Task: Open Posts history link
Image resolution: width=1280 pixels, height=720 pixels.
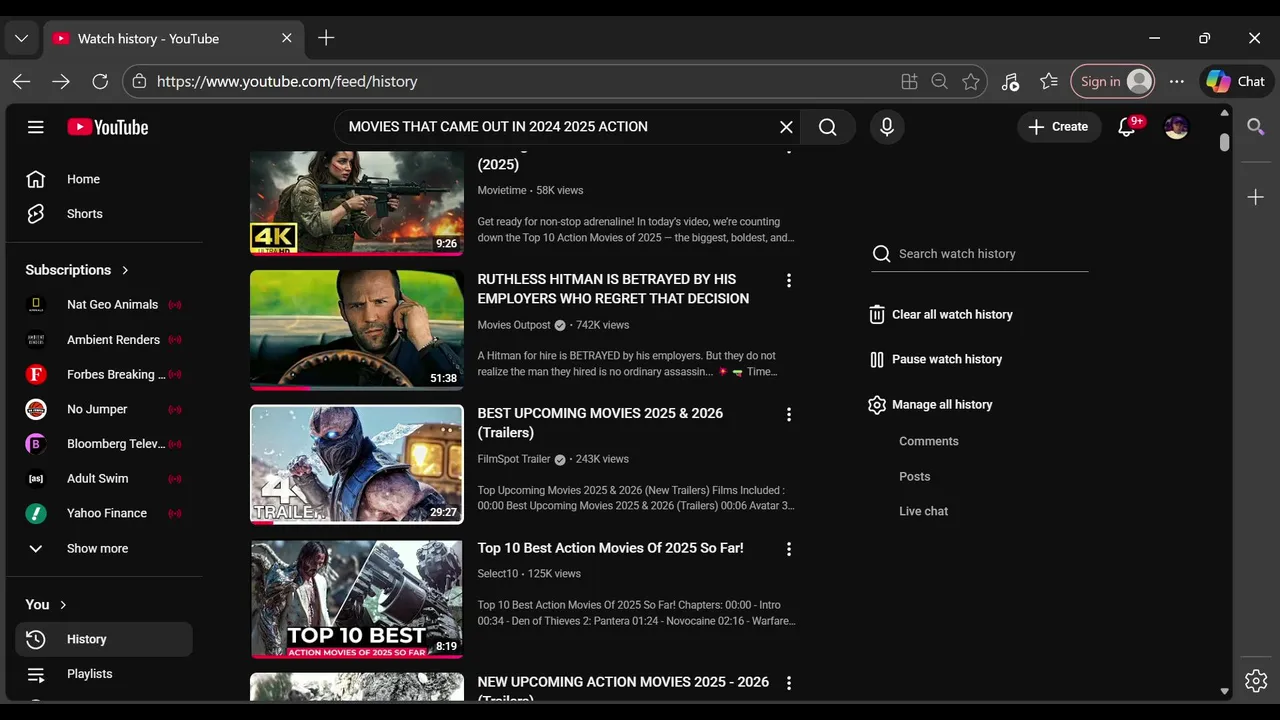Action: pos(915,476)
